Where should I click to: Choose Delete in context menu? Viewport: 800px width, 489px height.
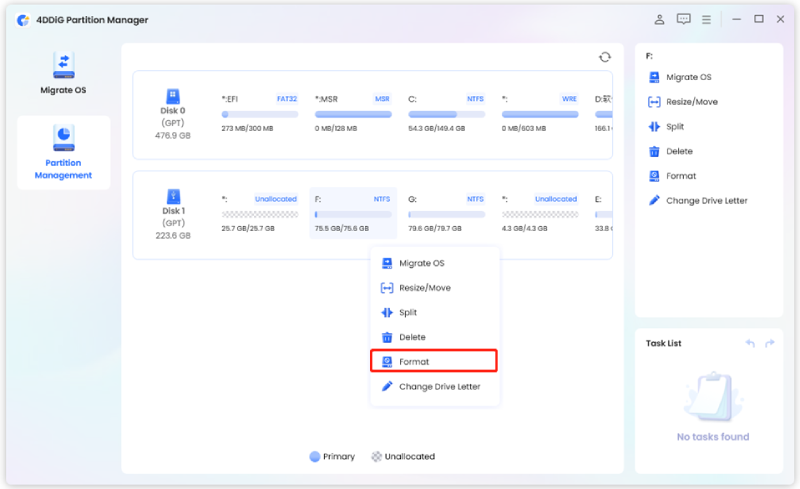[x=434, y=337]
